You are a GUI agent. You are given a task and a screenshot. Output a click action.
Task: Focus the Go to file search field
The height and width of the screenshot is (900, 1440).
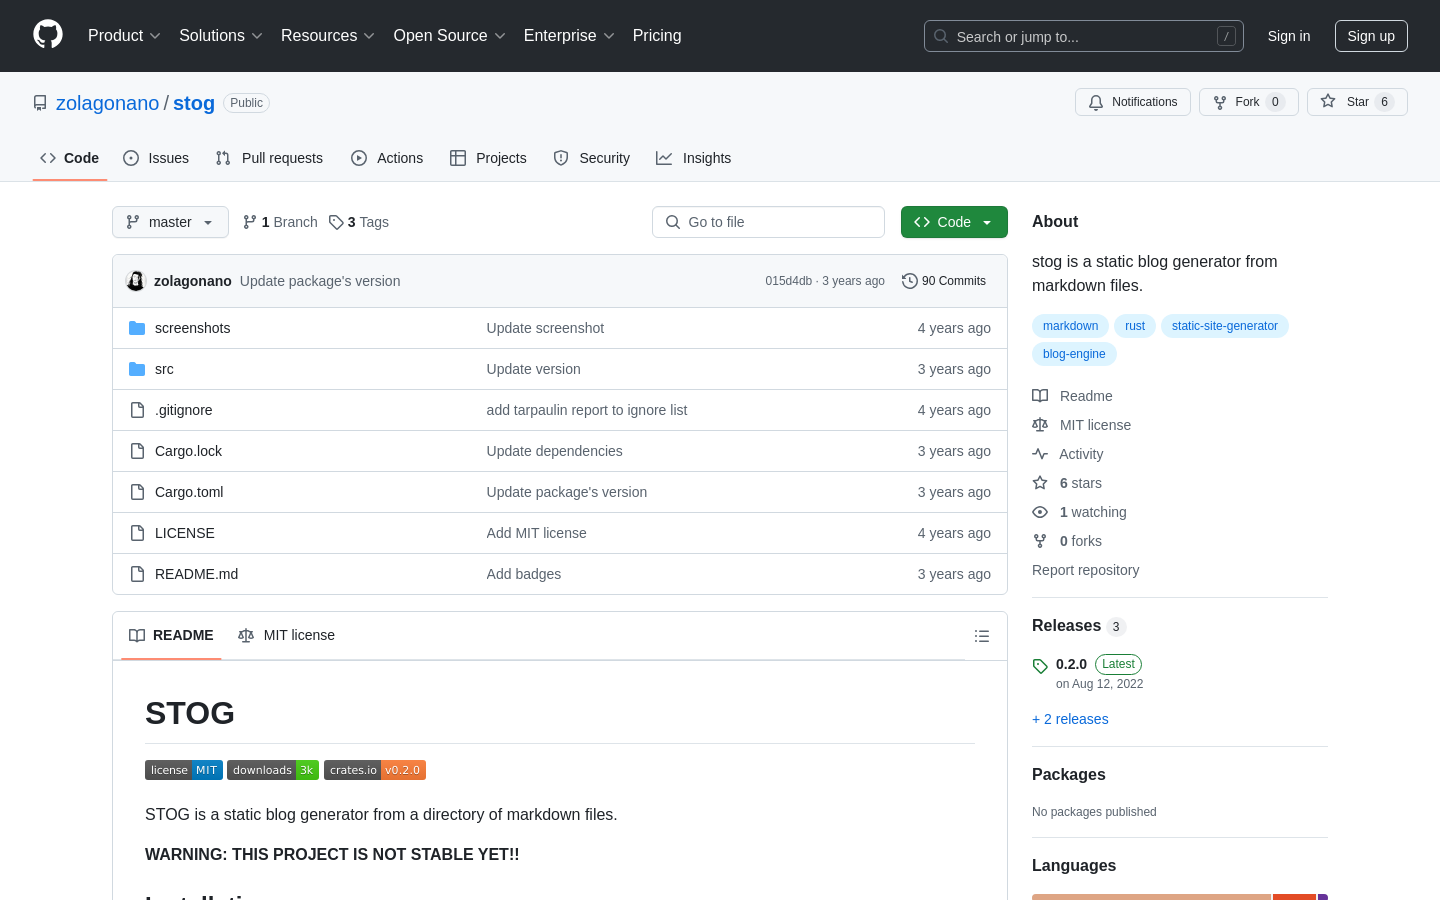point(768,222)
